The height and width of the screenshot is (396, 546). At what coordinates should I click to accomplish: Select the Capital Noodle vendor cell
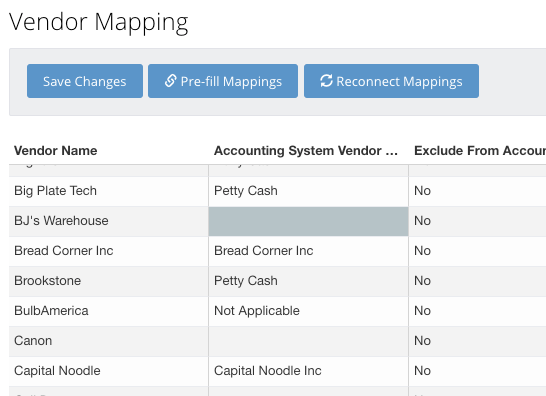pyautogui.click(x=109, y=371)
